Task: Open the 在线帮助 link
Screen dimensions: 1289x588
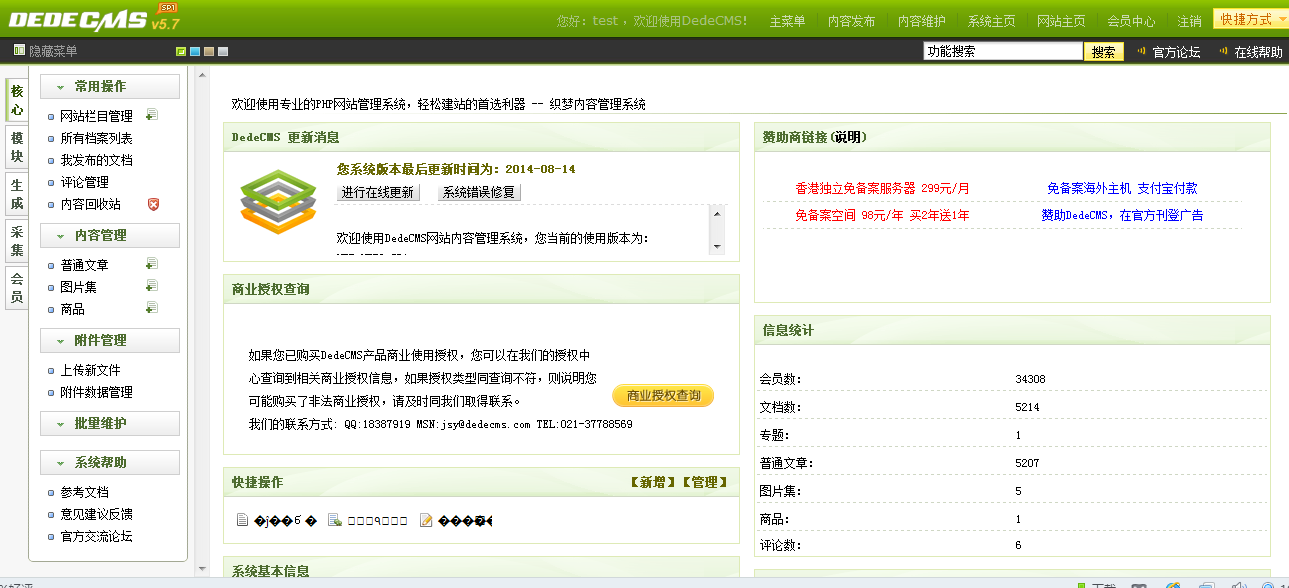Action: (1258, 52)
